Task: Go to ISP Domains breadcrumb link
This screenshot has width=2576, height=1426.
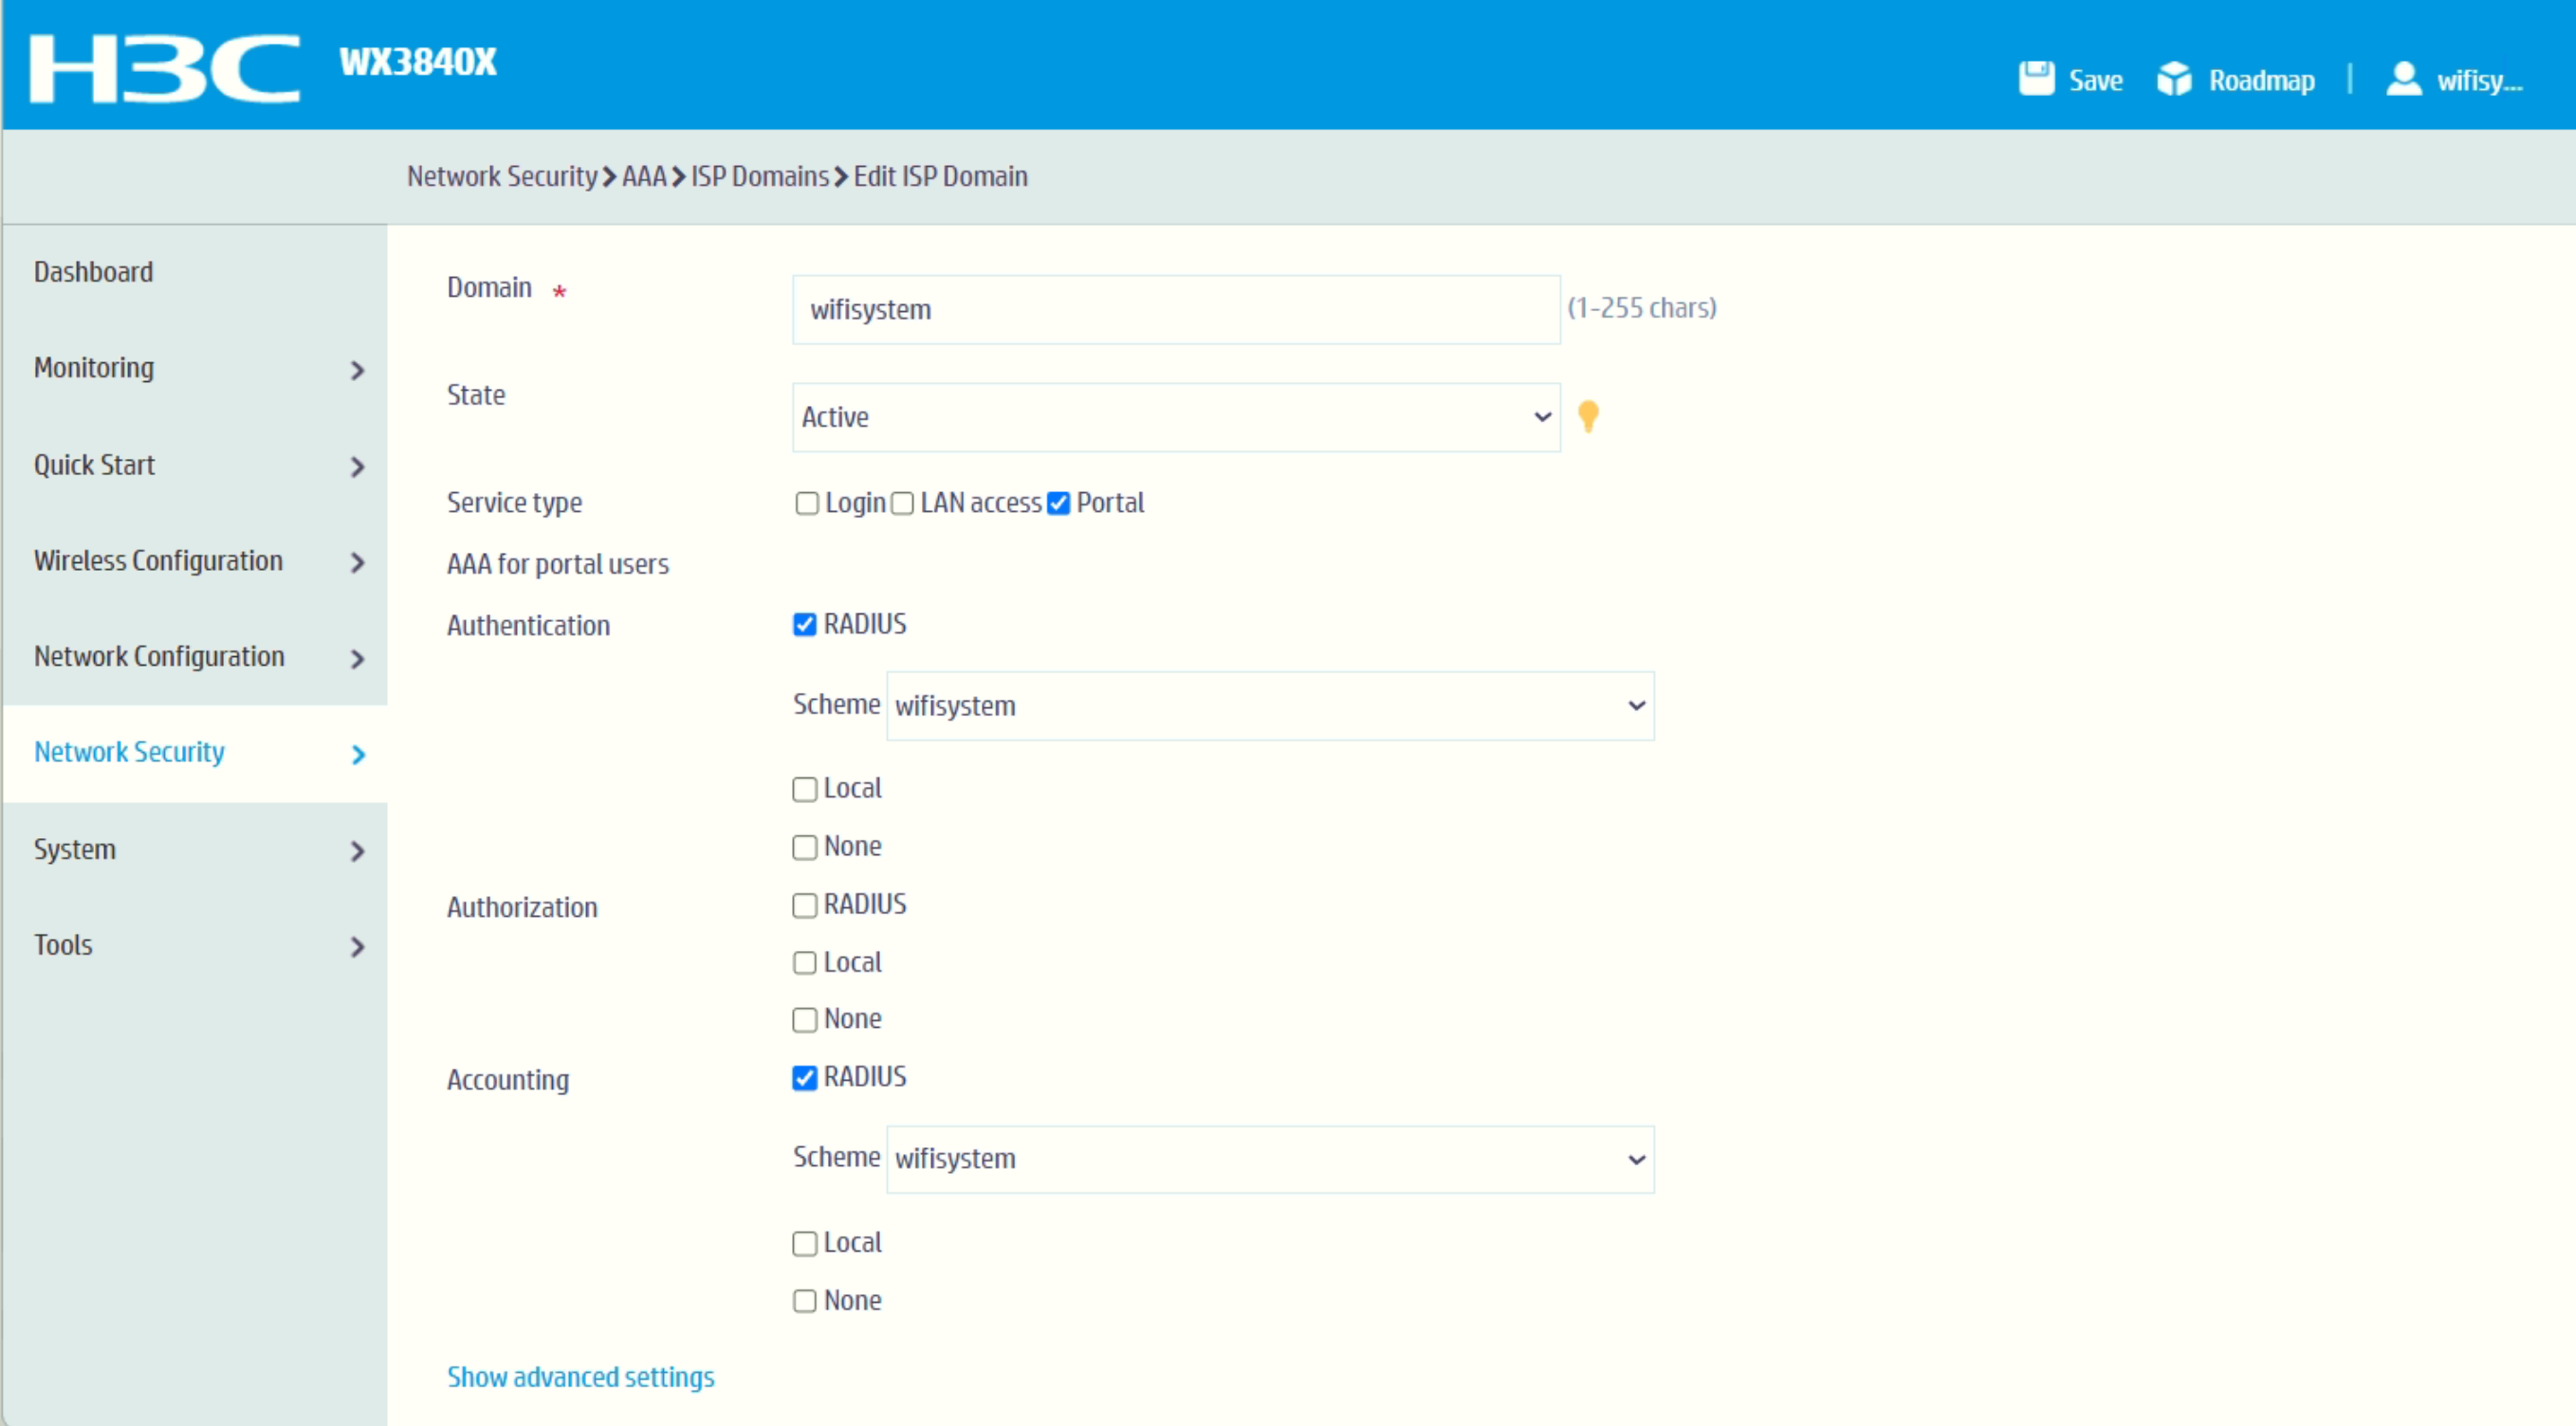Action: (x=759, y=176)
